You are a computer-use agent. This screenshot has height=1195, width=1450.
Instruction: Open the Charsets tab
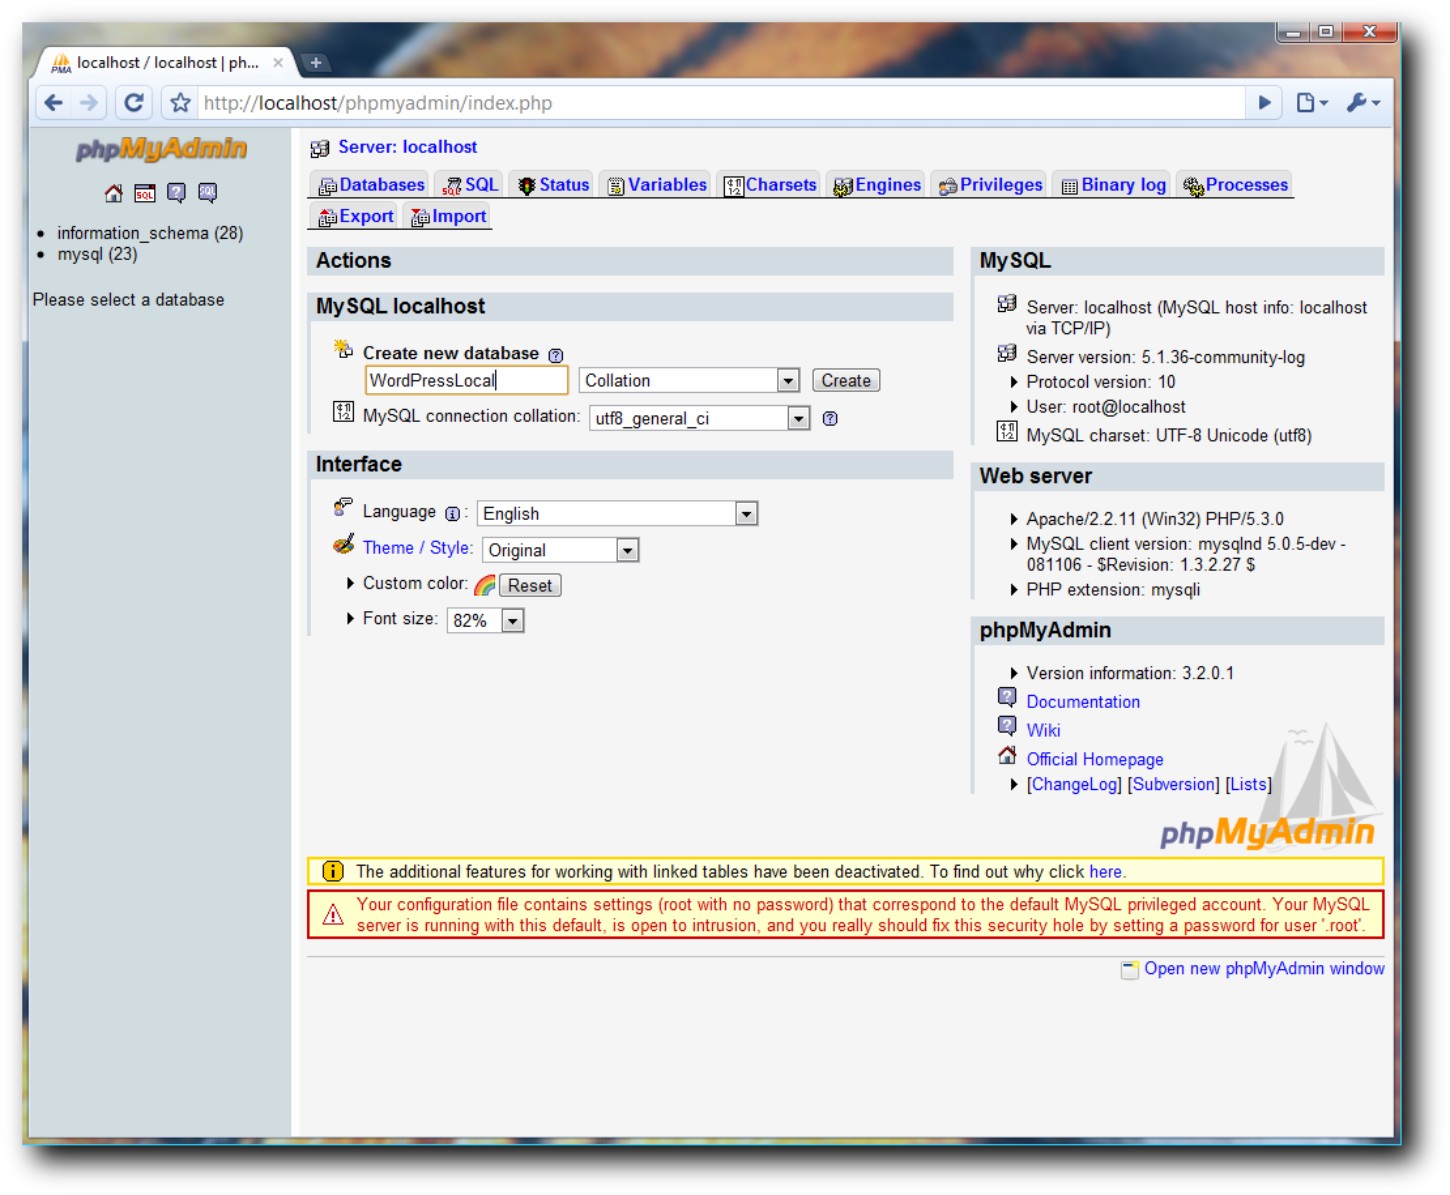(770, 185)
